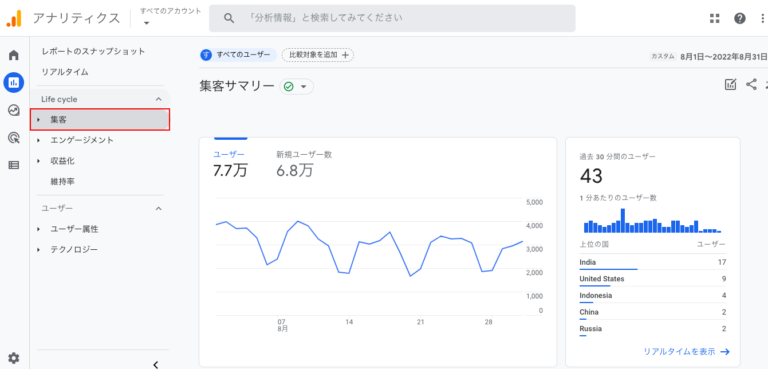Click the 7.7万 user value
Screen dimensions: 768x369
230,170
